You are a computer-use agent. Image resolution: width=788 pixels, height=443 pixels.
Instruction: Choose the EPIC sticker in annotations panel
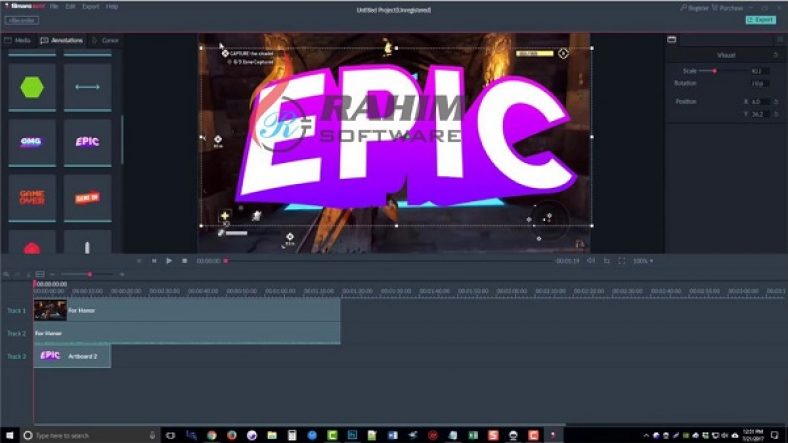87,142
